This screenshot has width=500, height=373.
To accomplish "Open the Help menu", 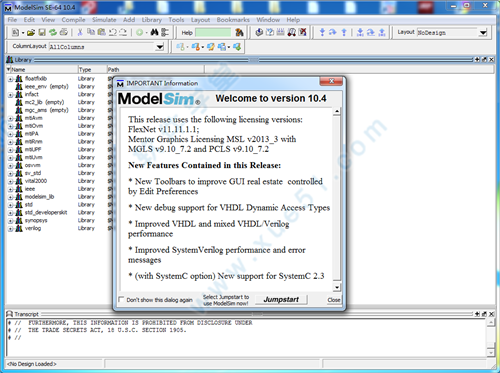I will [293, 20].
